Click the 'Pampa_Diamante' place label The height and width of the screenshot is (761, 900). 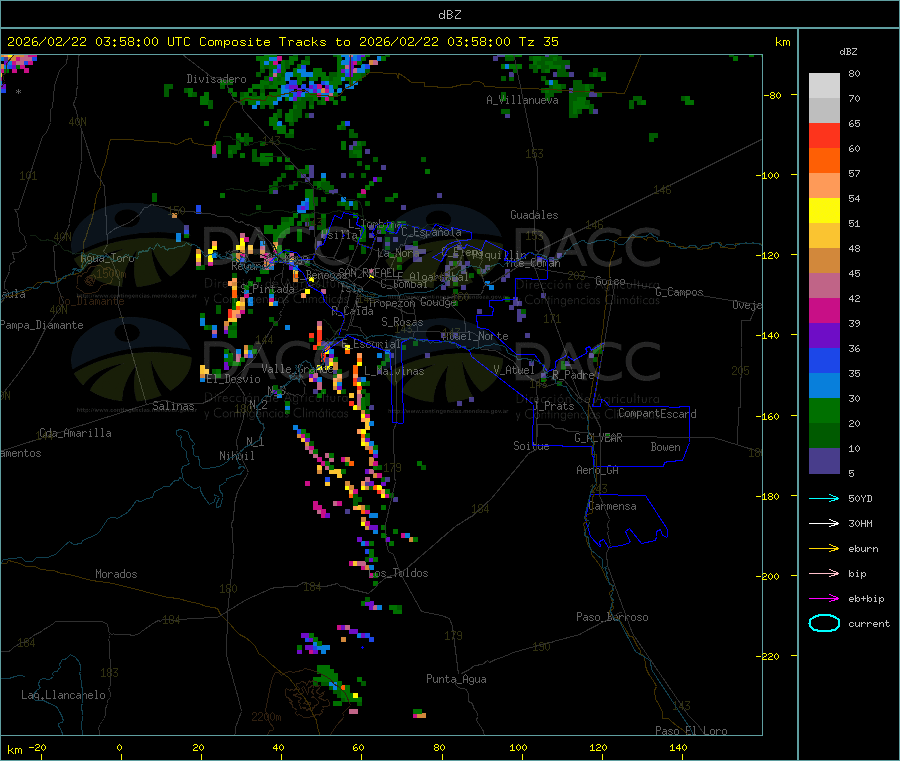42,325
